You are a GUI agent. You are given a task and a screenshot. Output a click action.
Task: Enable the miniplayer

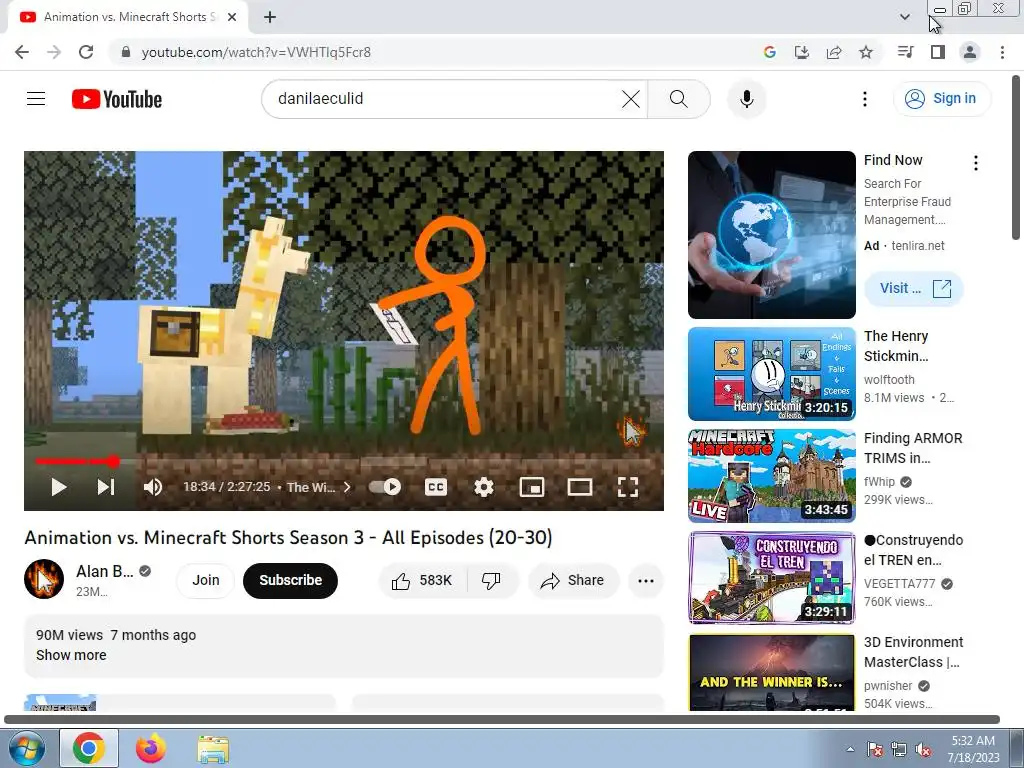click(x=532, y=487)
